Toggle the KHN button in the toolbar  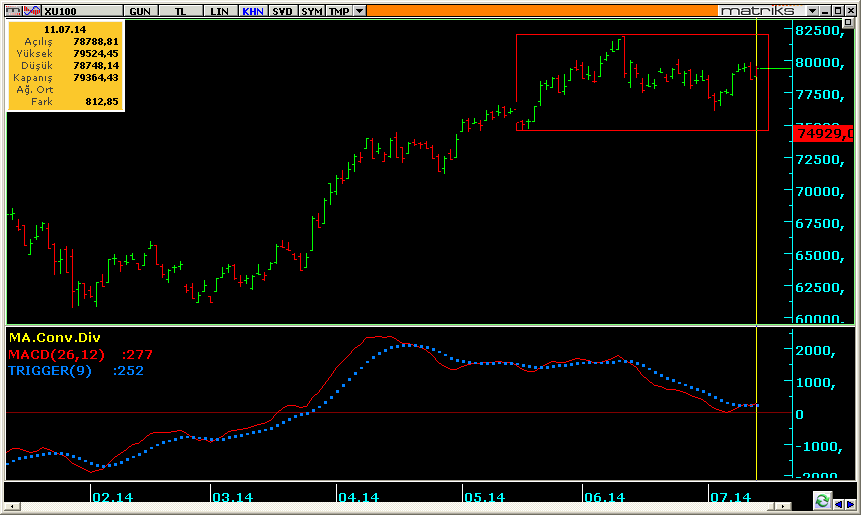(252, 10)
